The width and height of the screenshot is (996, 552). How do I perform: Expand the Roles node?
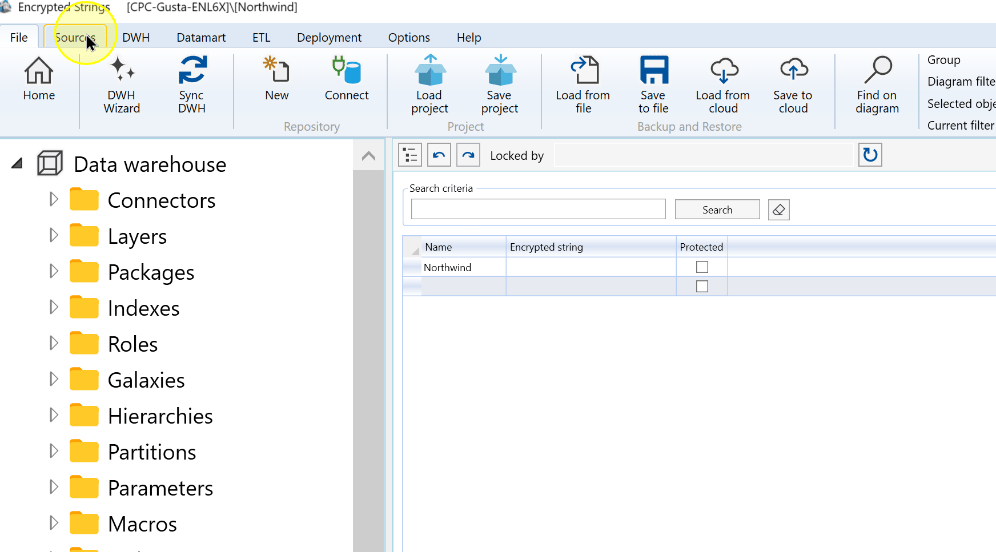[x=53, y=343]
